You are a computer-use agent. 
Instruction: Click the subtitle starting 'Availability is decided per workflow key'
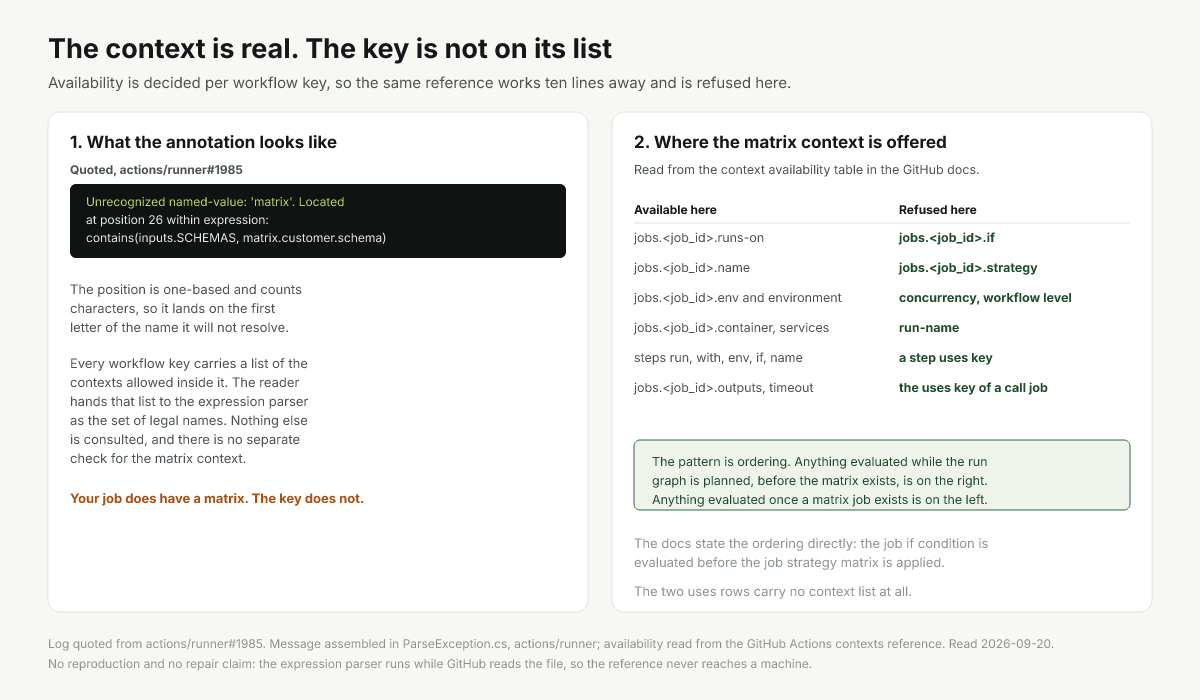(x=420, y=83)
